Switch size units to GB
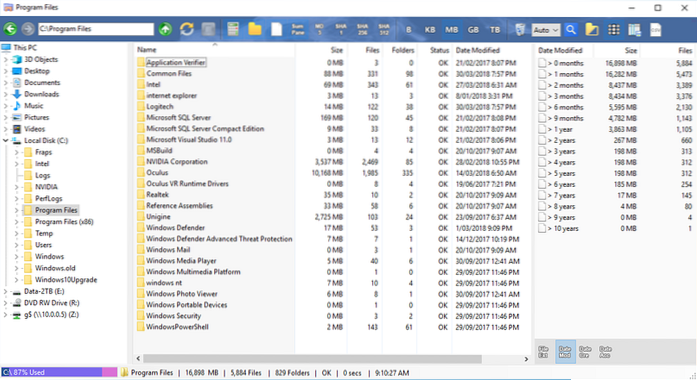This screenshot has height=380, width=697. pos(473,30)
